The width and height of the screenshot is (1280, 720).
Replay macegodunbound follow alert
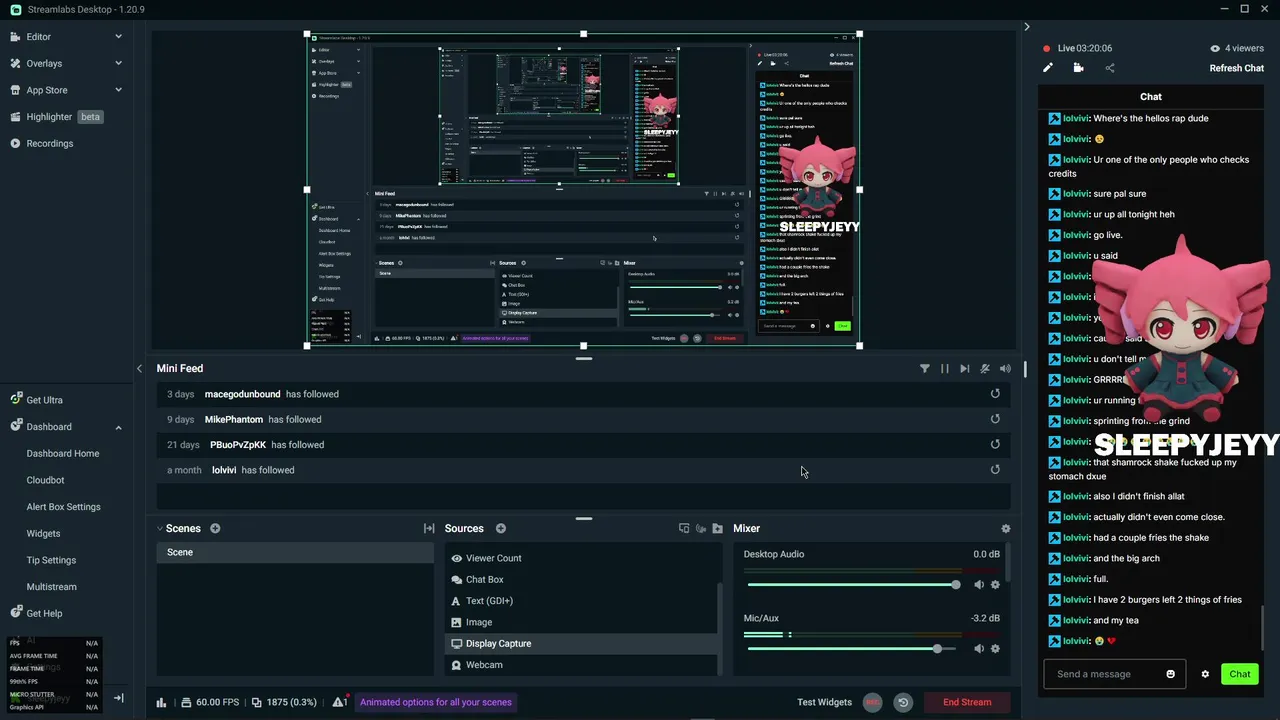point(995,394)
